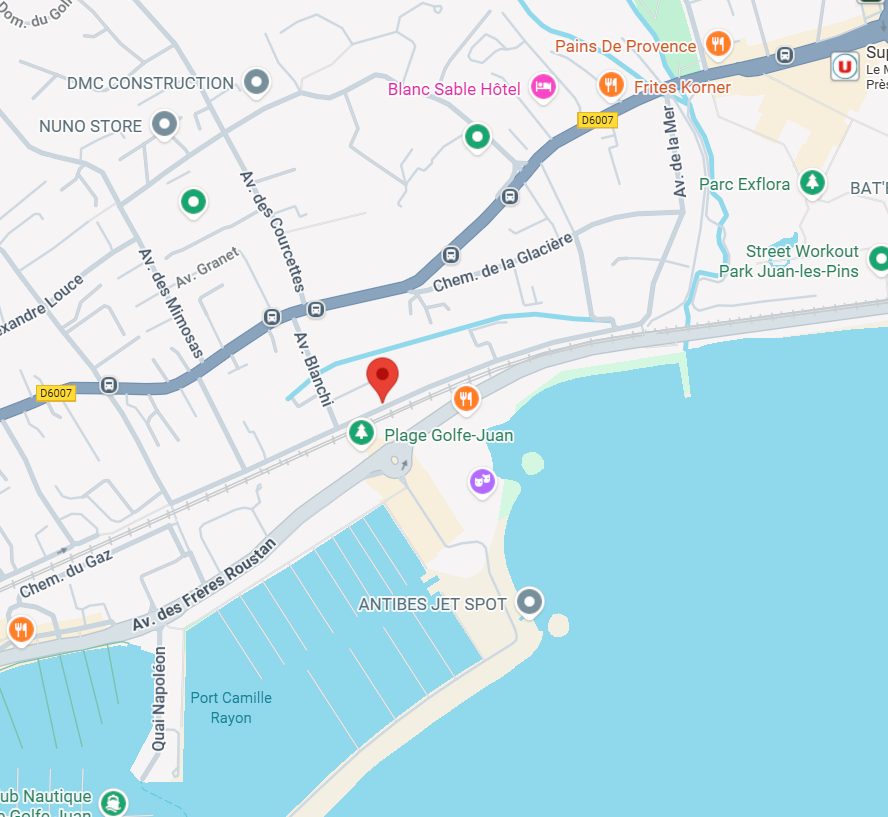The height and width of the screenshot is (817, 888).
Task: Open the Blanc Sable Hôtel pink icon
Action: click(543, 87)
